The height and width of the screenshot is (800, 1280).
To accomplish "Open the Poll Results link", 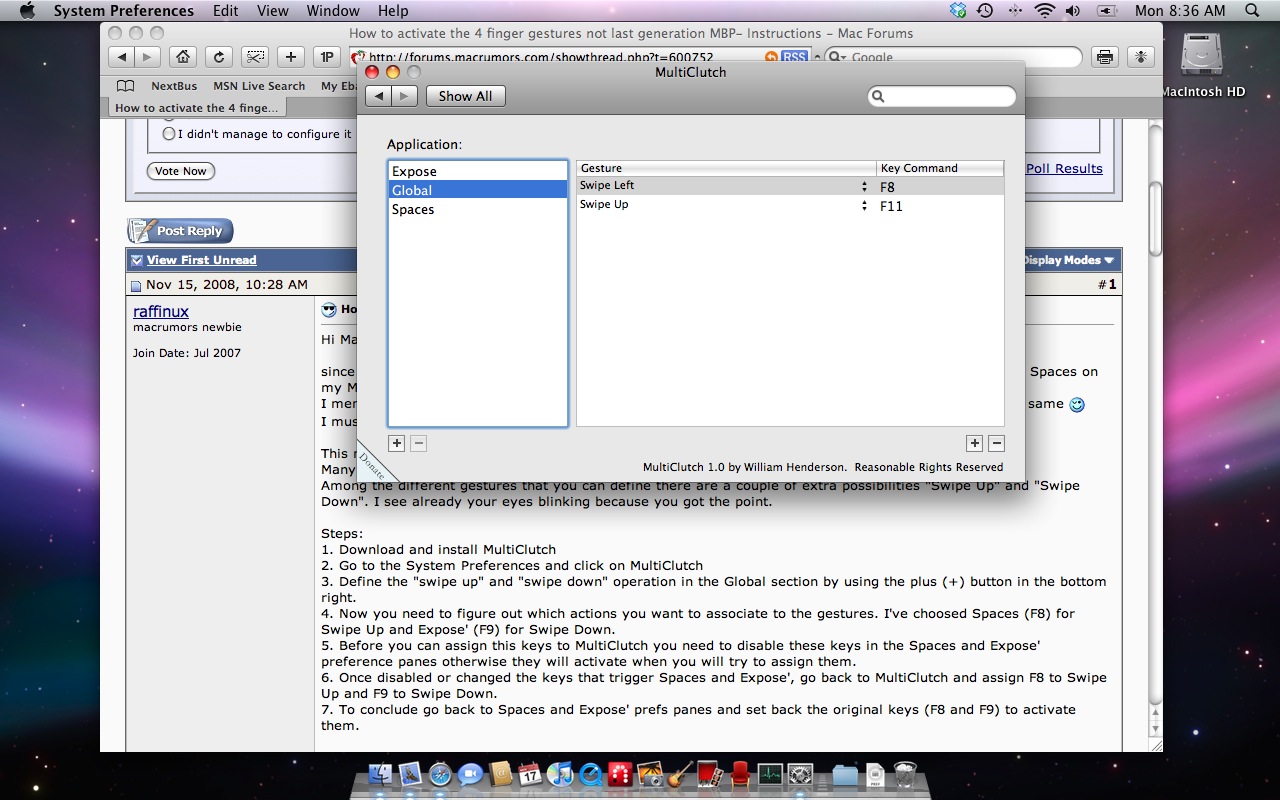I will coord(1064,168).
